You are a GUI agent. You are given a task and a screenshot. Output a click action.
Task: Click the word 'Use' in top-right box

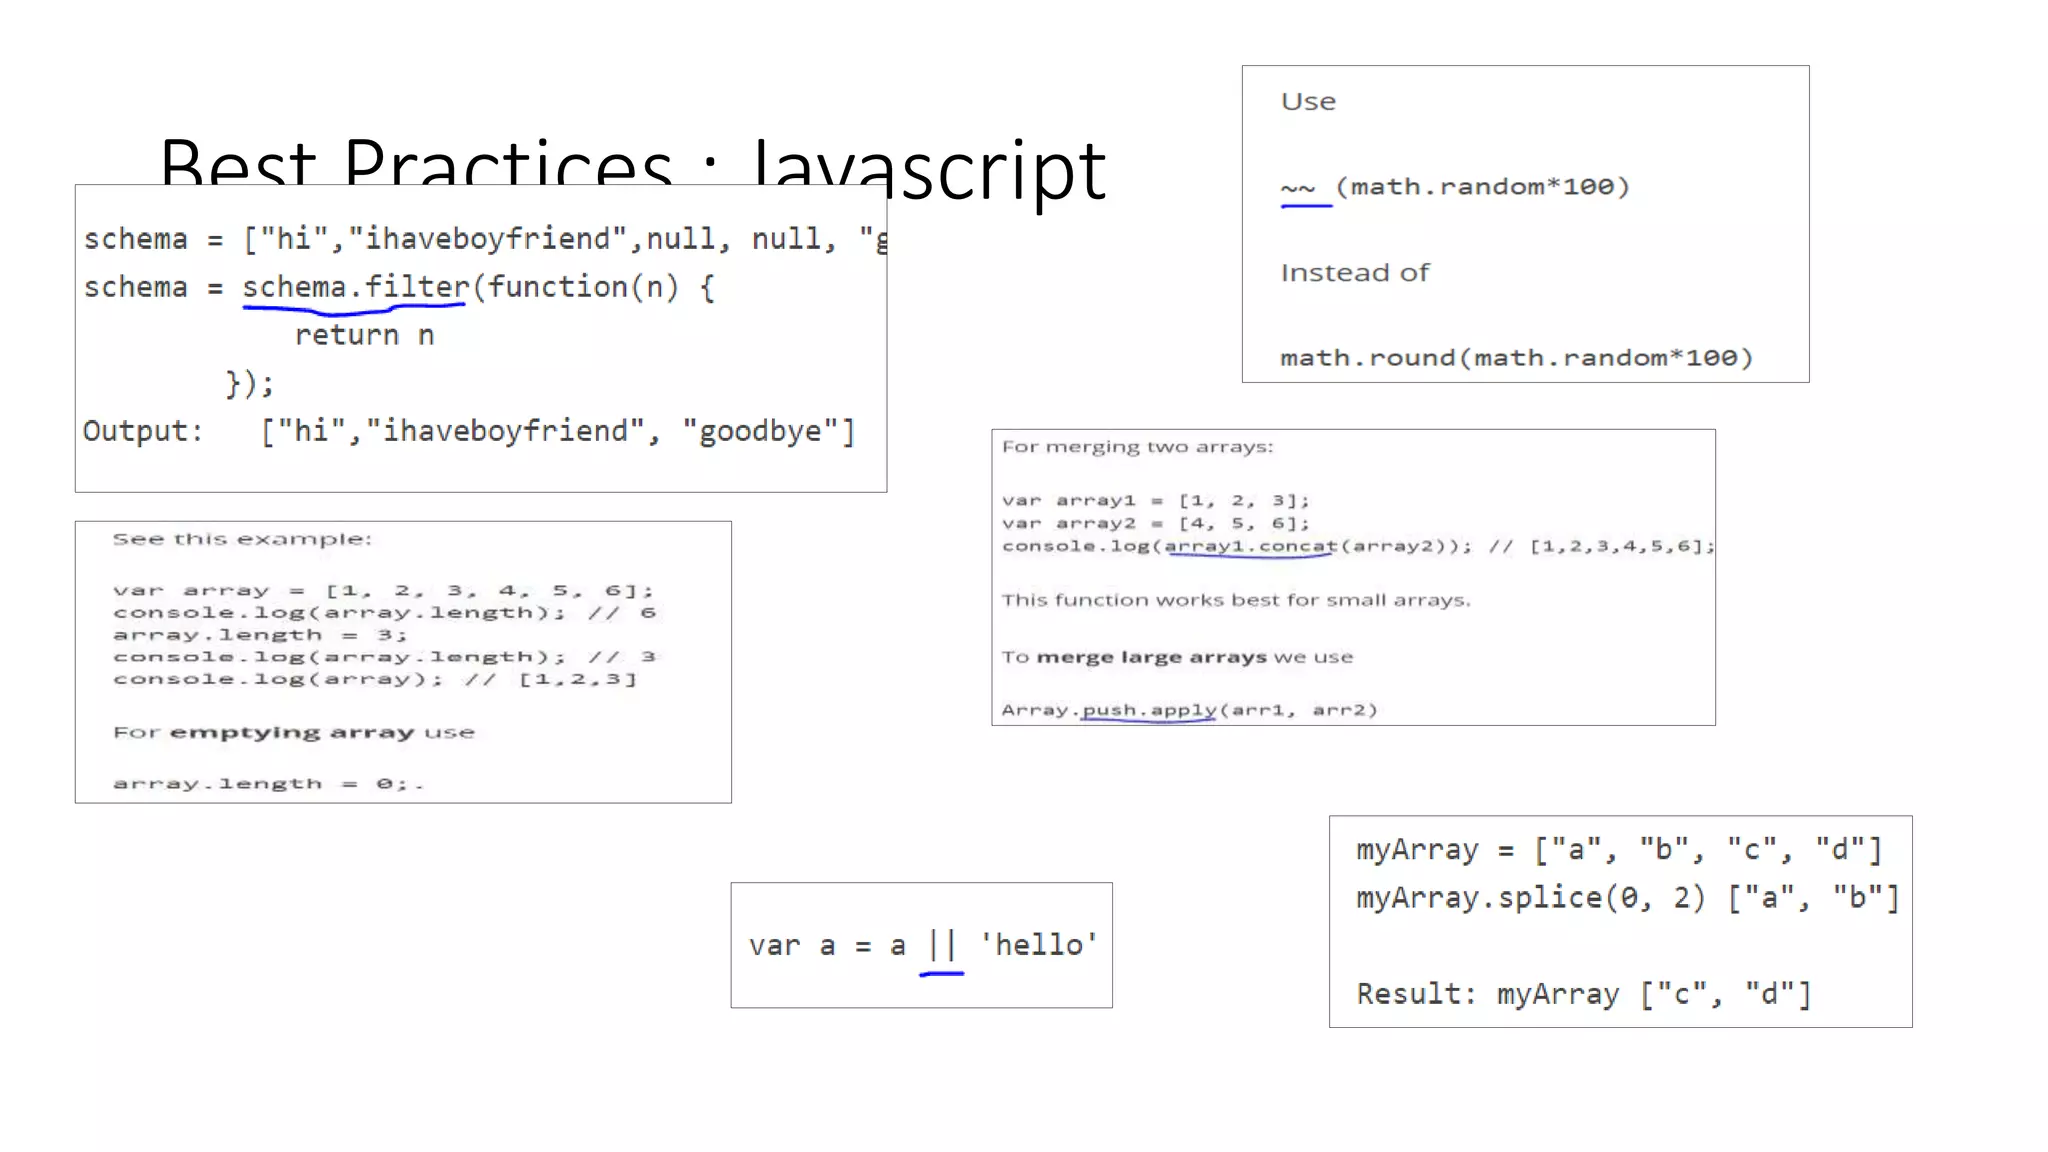click(x=1308, y=102)
